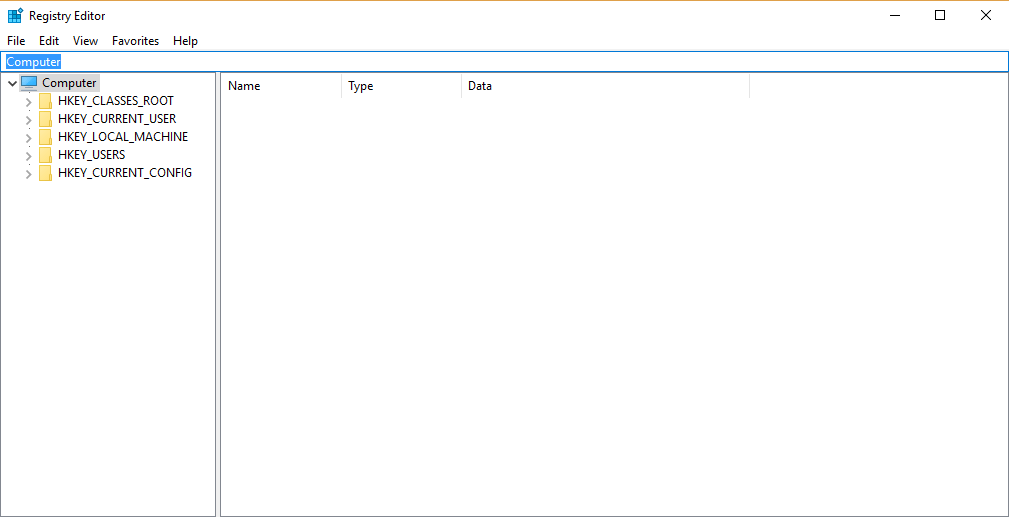The image size is (1009, 517).
Task: Expand HKEY_CURRENT_USER key
Action: 28,120
